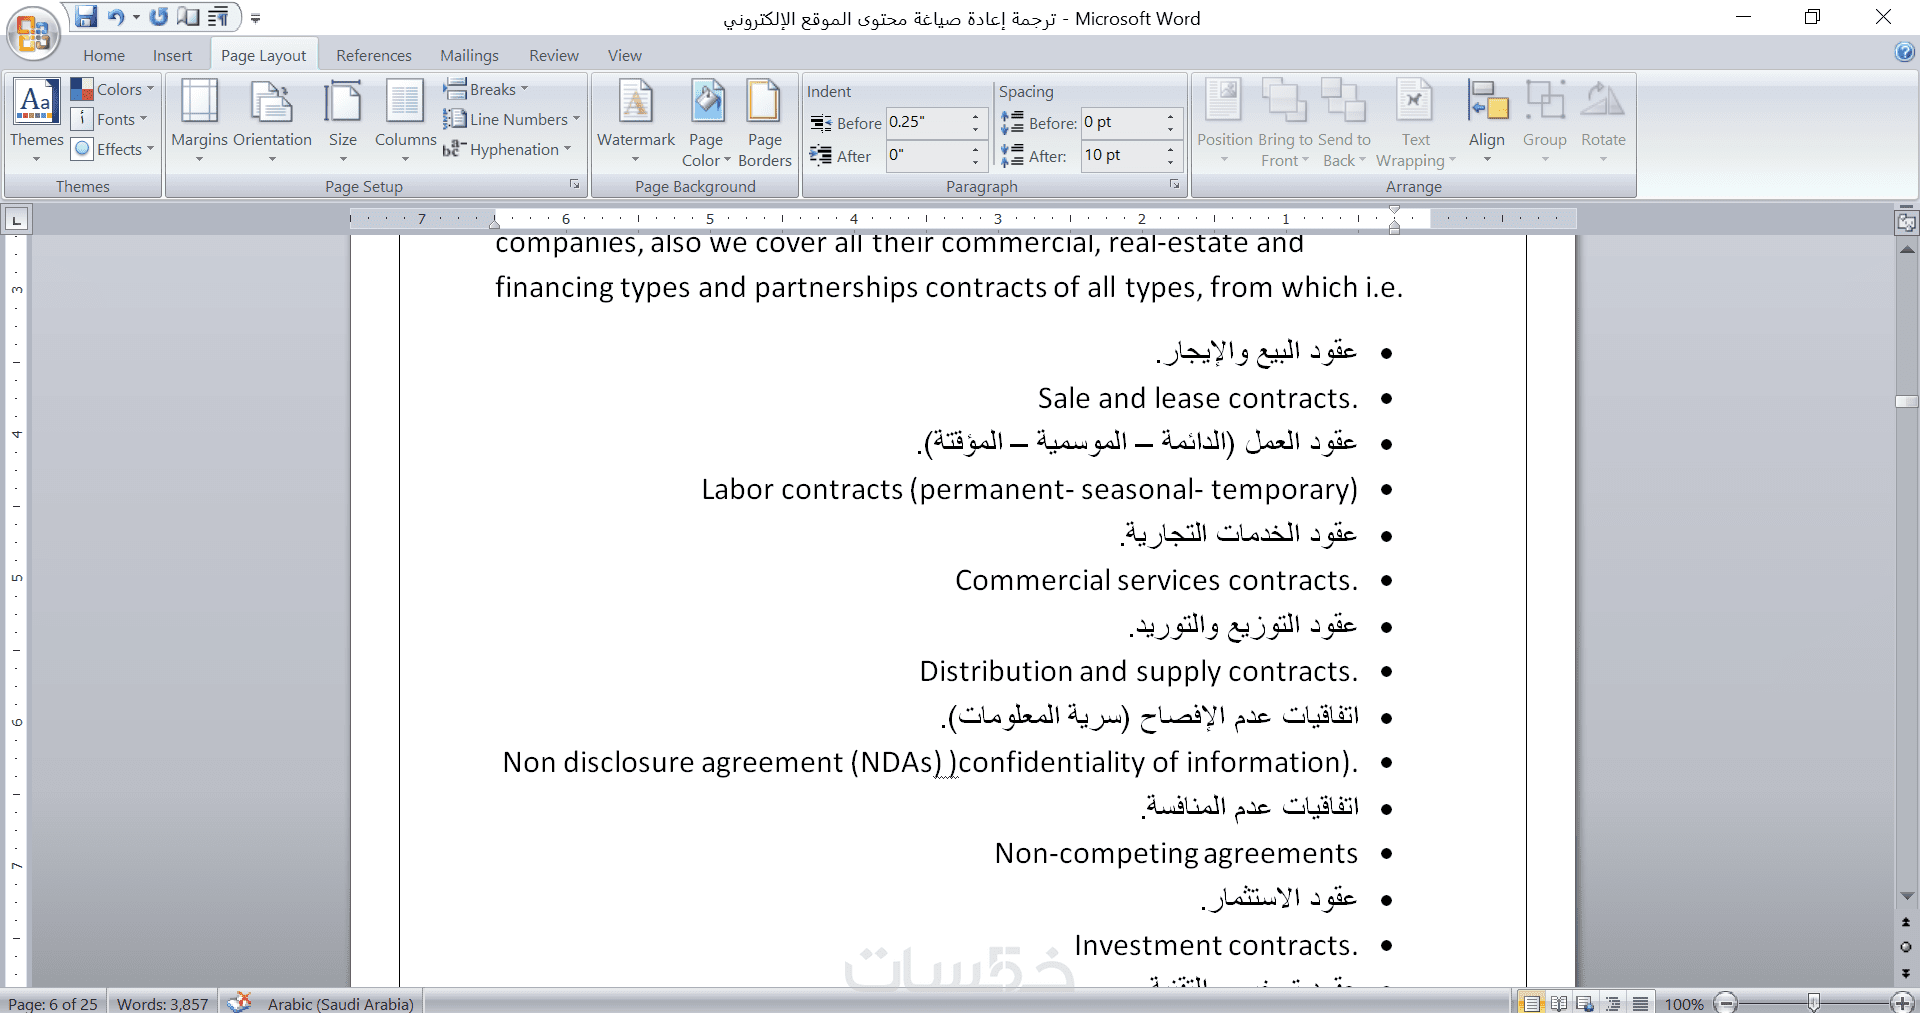
Task: Click the Words: 3,857 count
Action: pos(163,1003)
